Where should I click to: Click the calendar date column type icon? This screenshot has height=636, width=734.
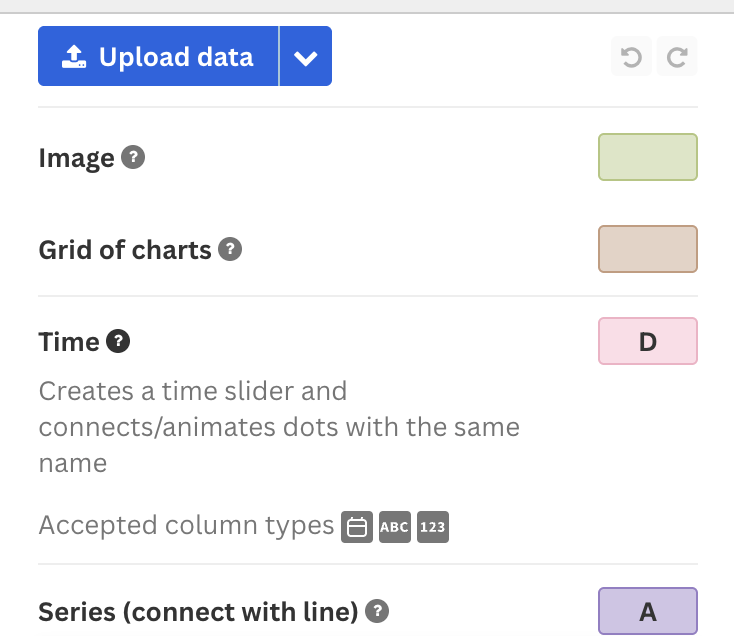pos(357,527)
